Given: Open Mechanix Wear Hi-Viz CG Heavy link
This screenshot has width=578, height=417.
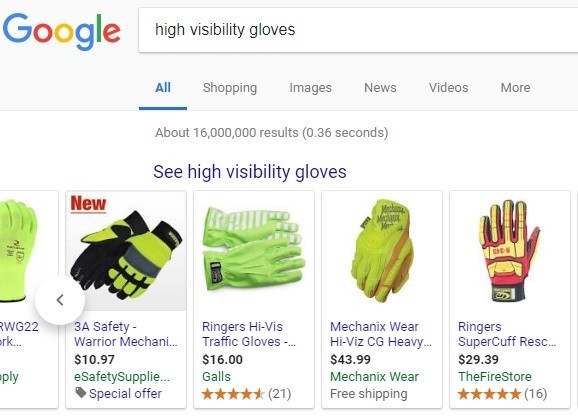Looking at the screenshot, I should [381, 334].
